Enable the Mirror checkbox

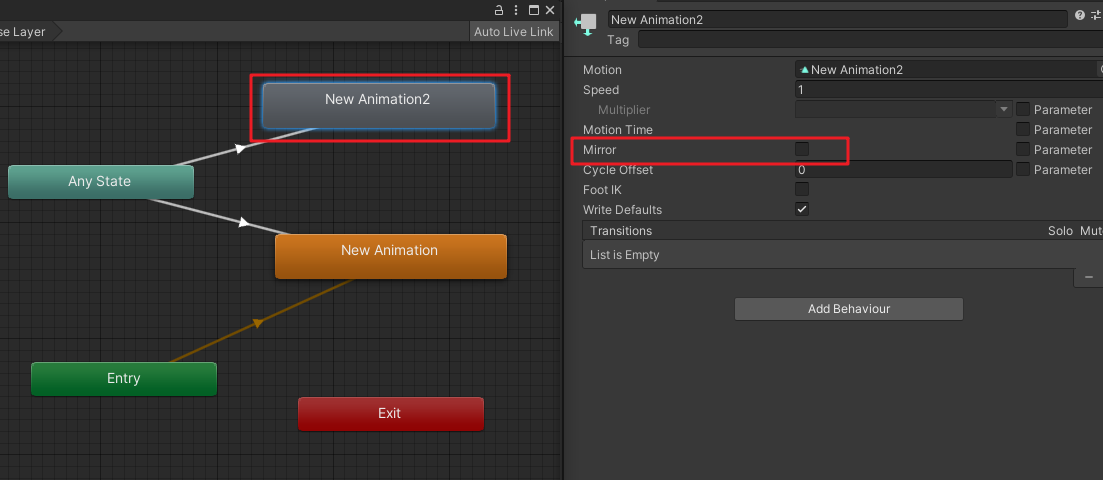coord(802,149)
